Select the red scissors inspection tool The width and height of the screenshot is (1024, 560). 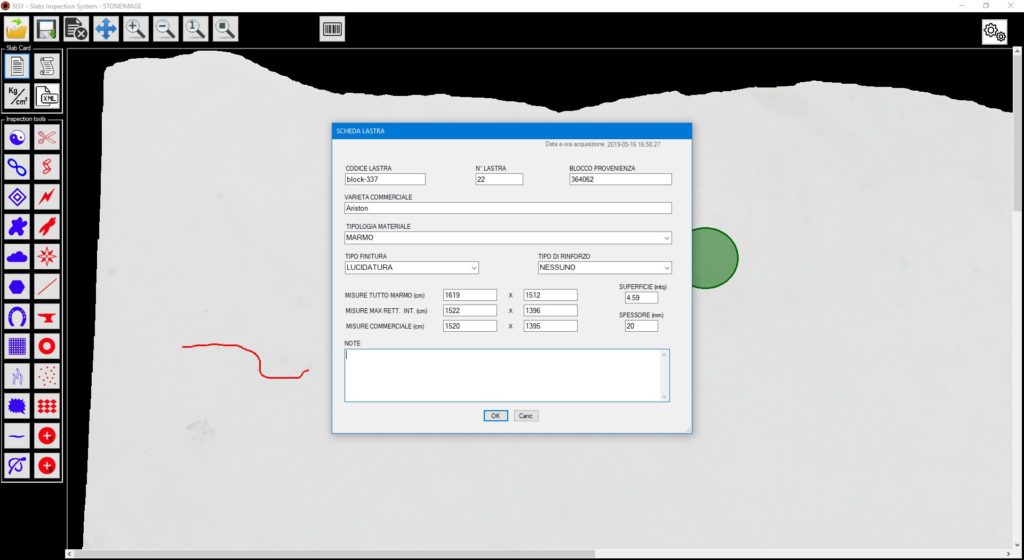pos(46,138)
